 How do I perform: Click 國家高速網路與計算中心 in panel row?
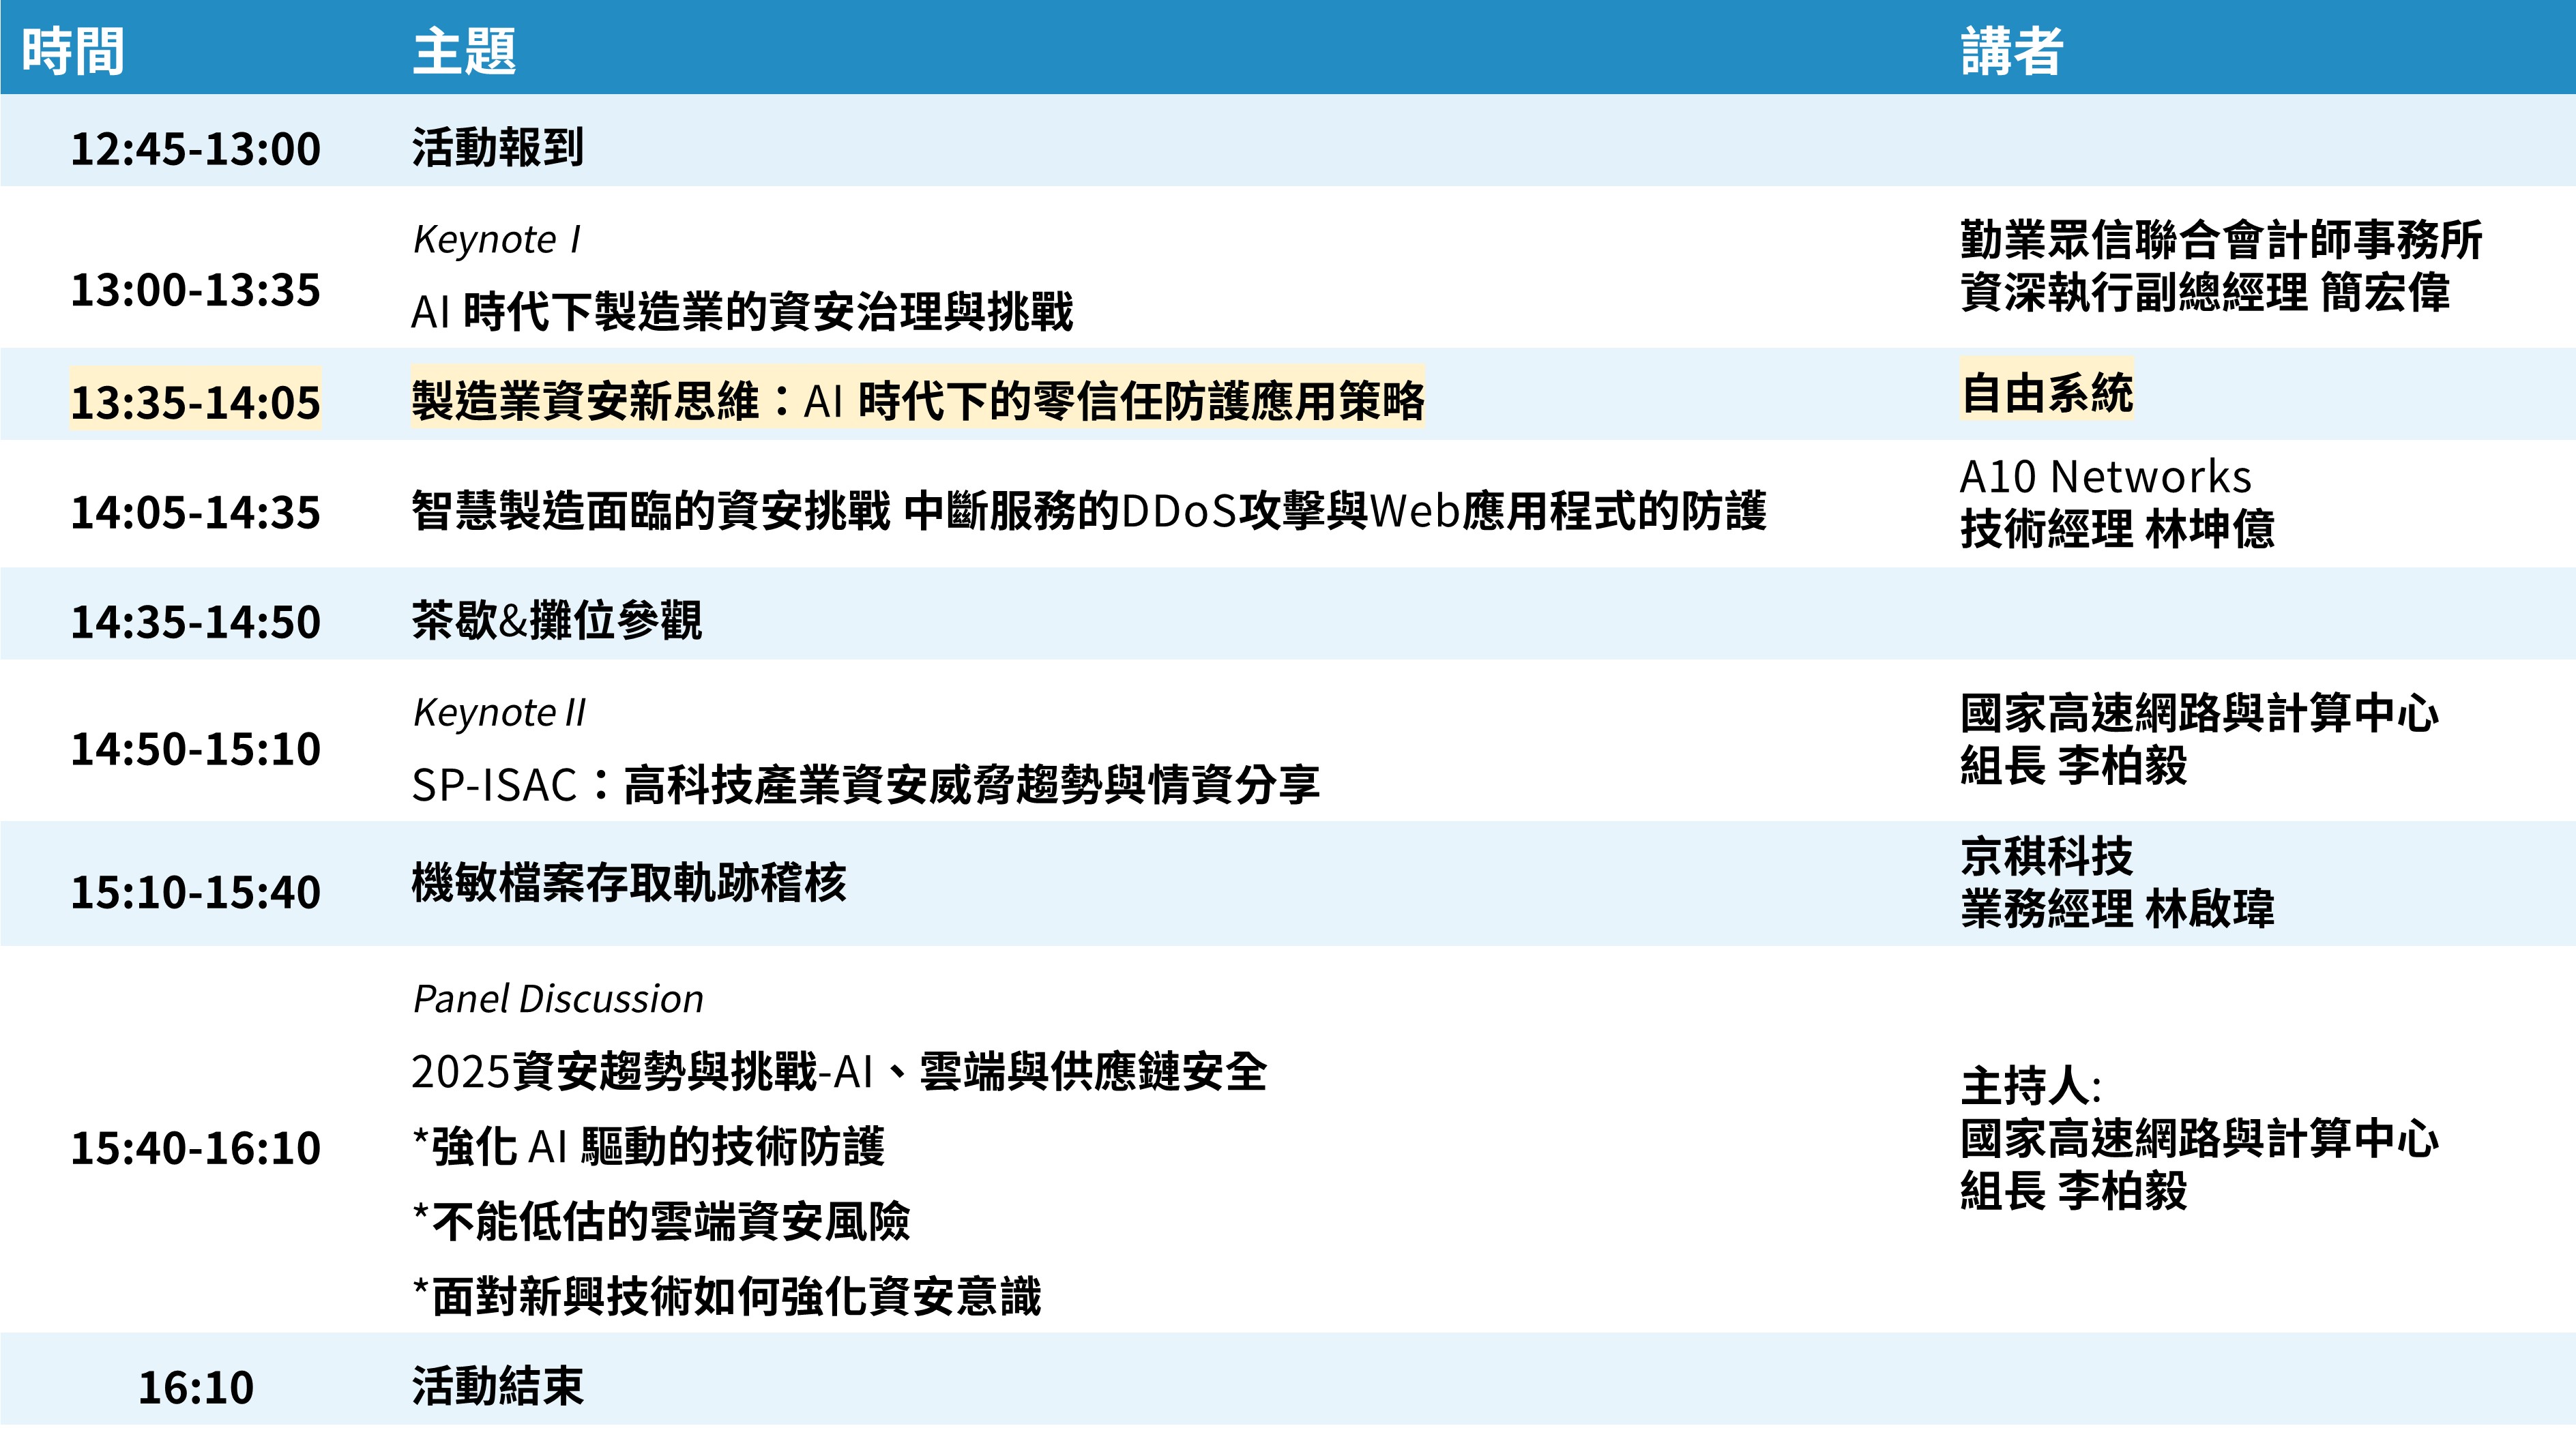[x=2199, y=1138]
